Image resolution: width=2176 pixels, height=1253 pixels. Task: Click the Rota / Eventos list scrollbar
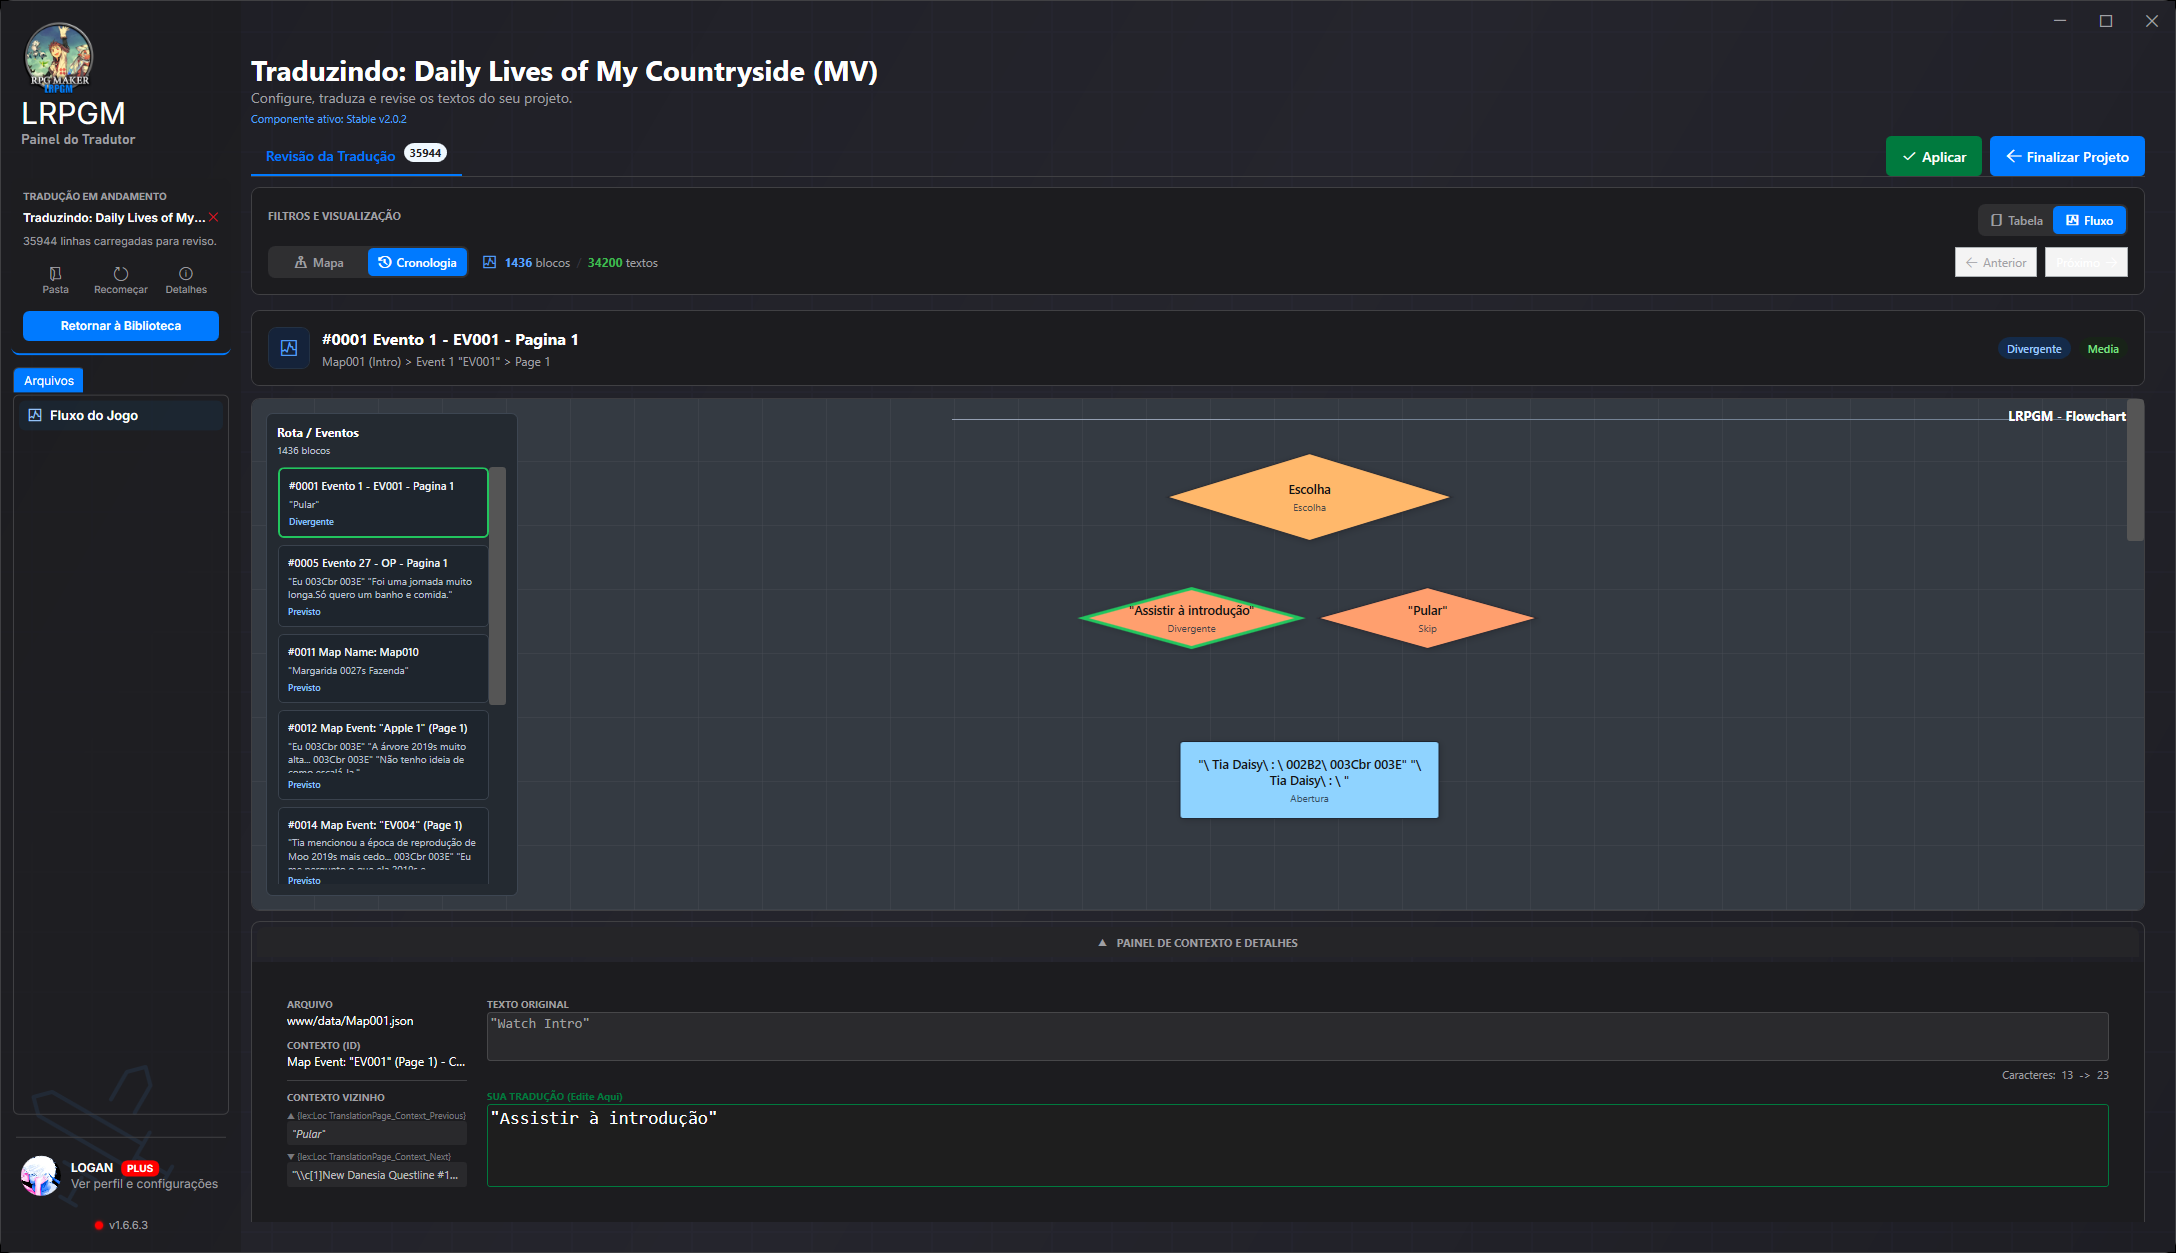click(497, 585)
